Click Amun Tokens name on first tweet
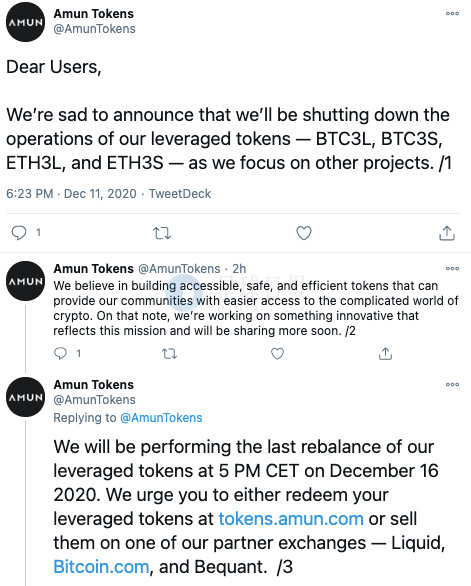Screen dimensions: 471x586 click(93, 13)
